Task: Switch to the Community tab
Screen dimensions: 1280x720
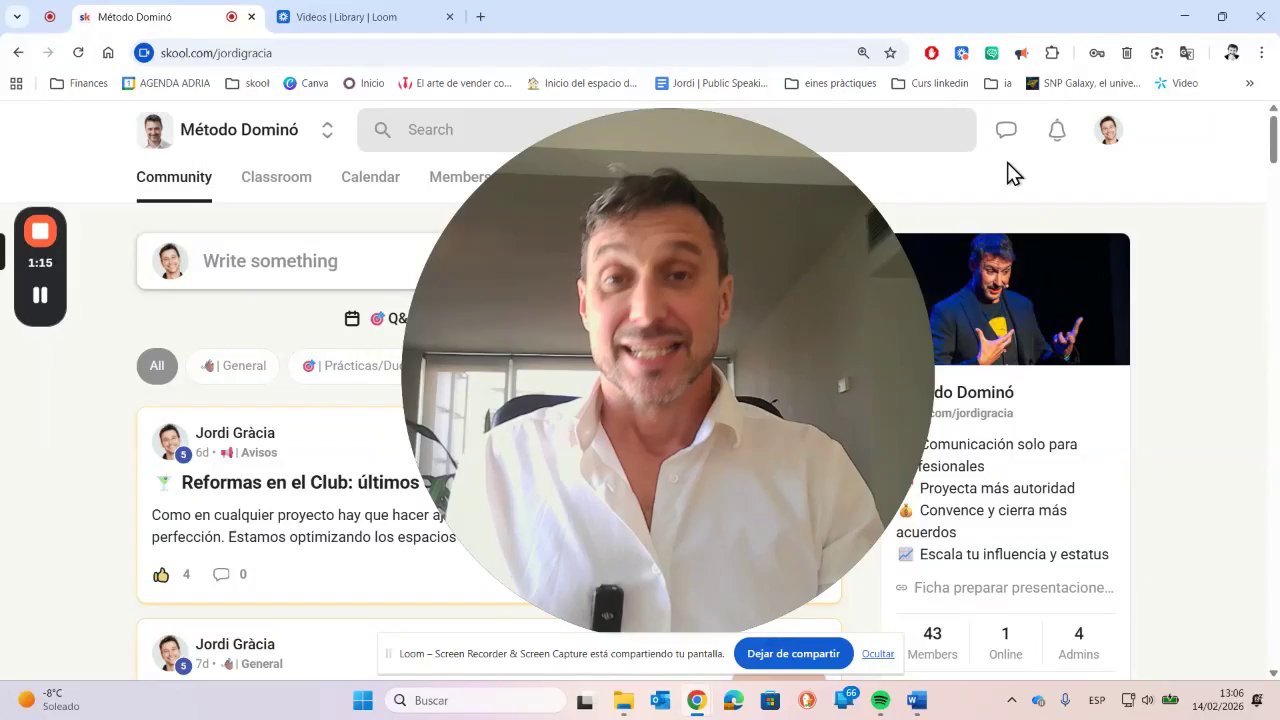Action: point(174,177)
